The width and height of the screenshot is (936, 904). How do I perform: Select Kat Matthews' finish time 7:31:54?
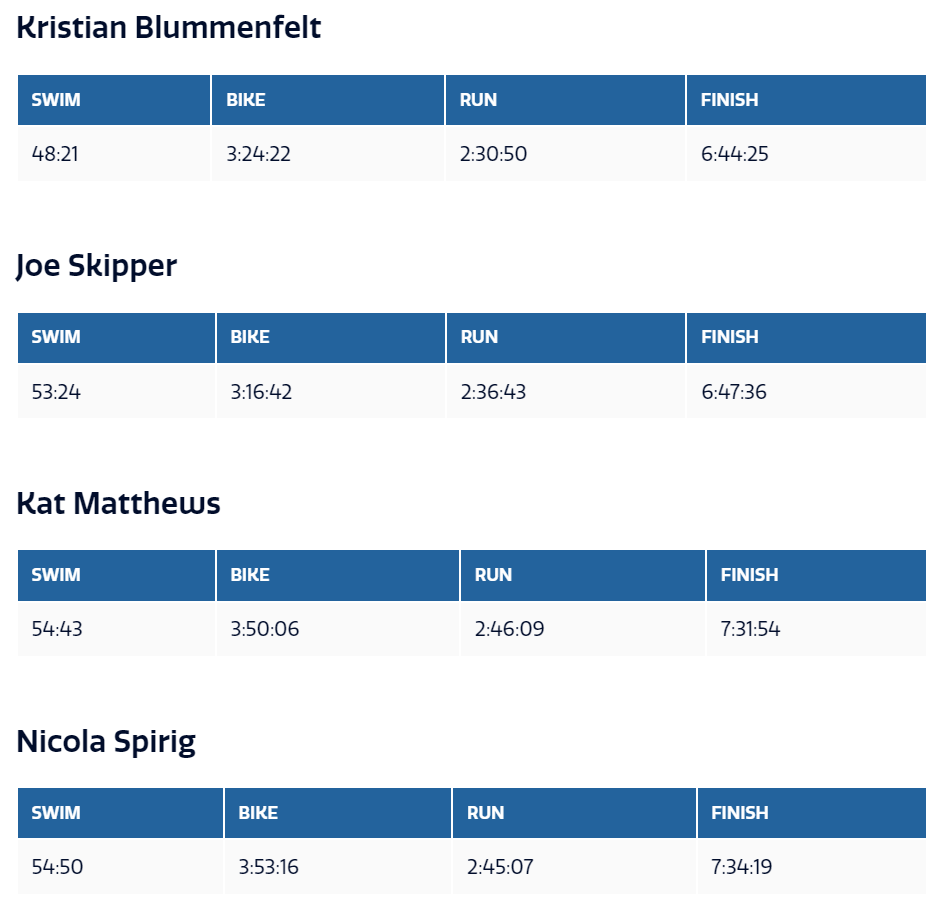tap(750, 629)
